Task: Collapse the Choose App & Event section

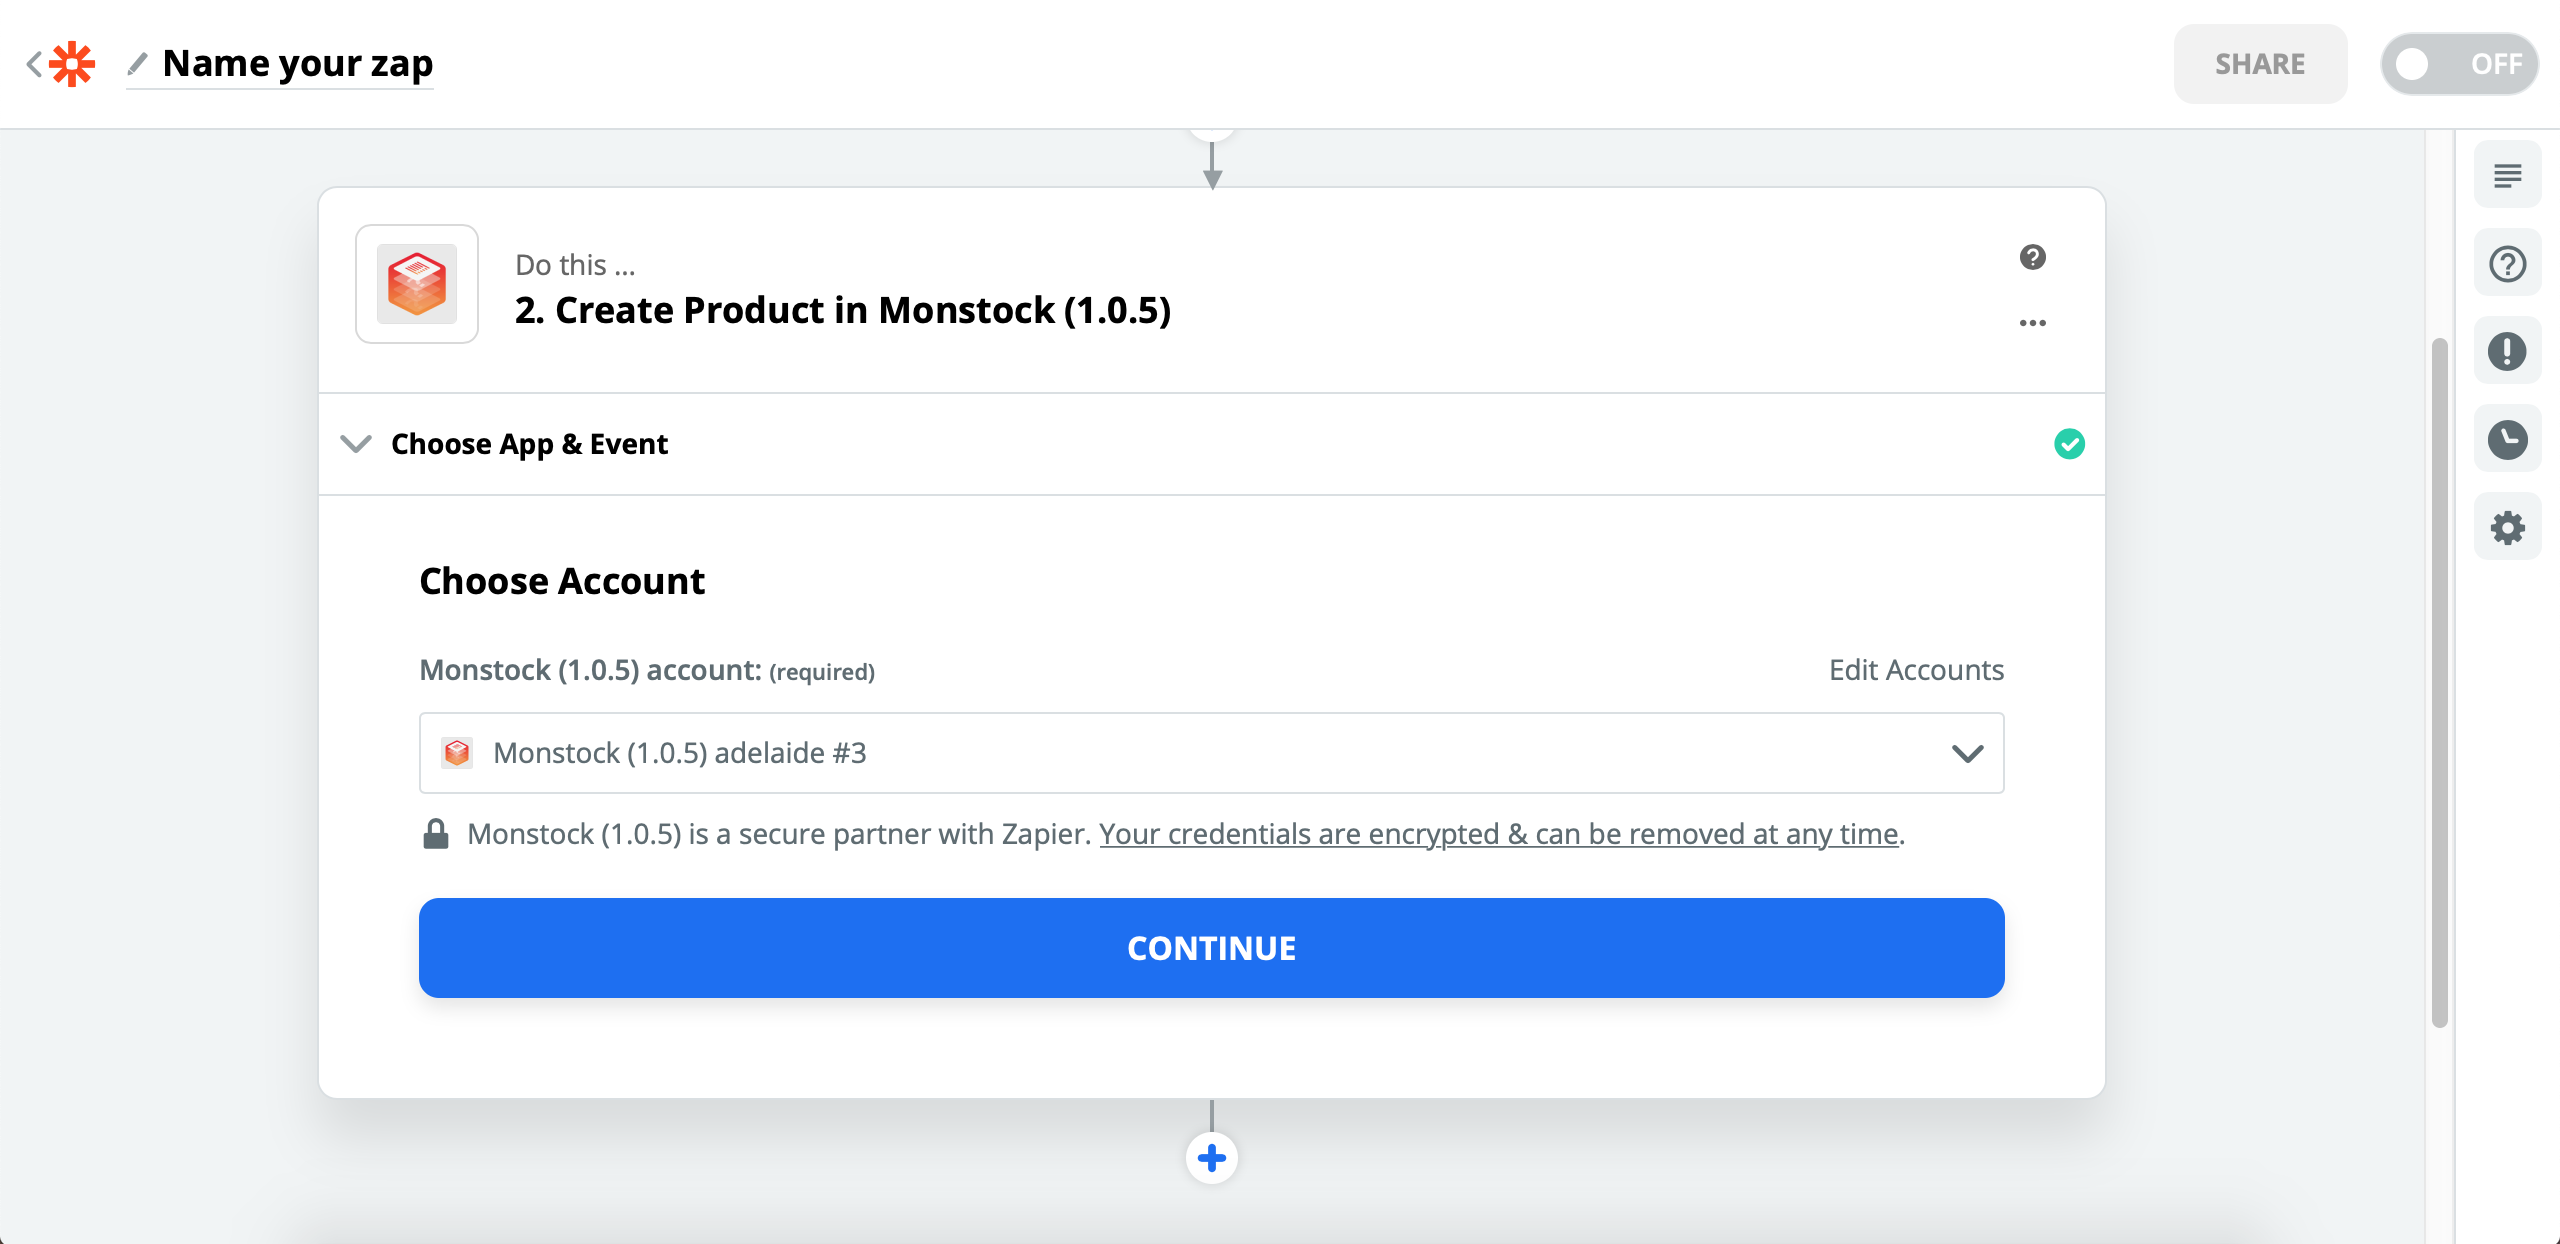Action: click(x=356, y=443)
